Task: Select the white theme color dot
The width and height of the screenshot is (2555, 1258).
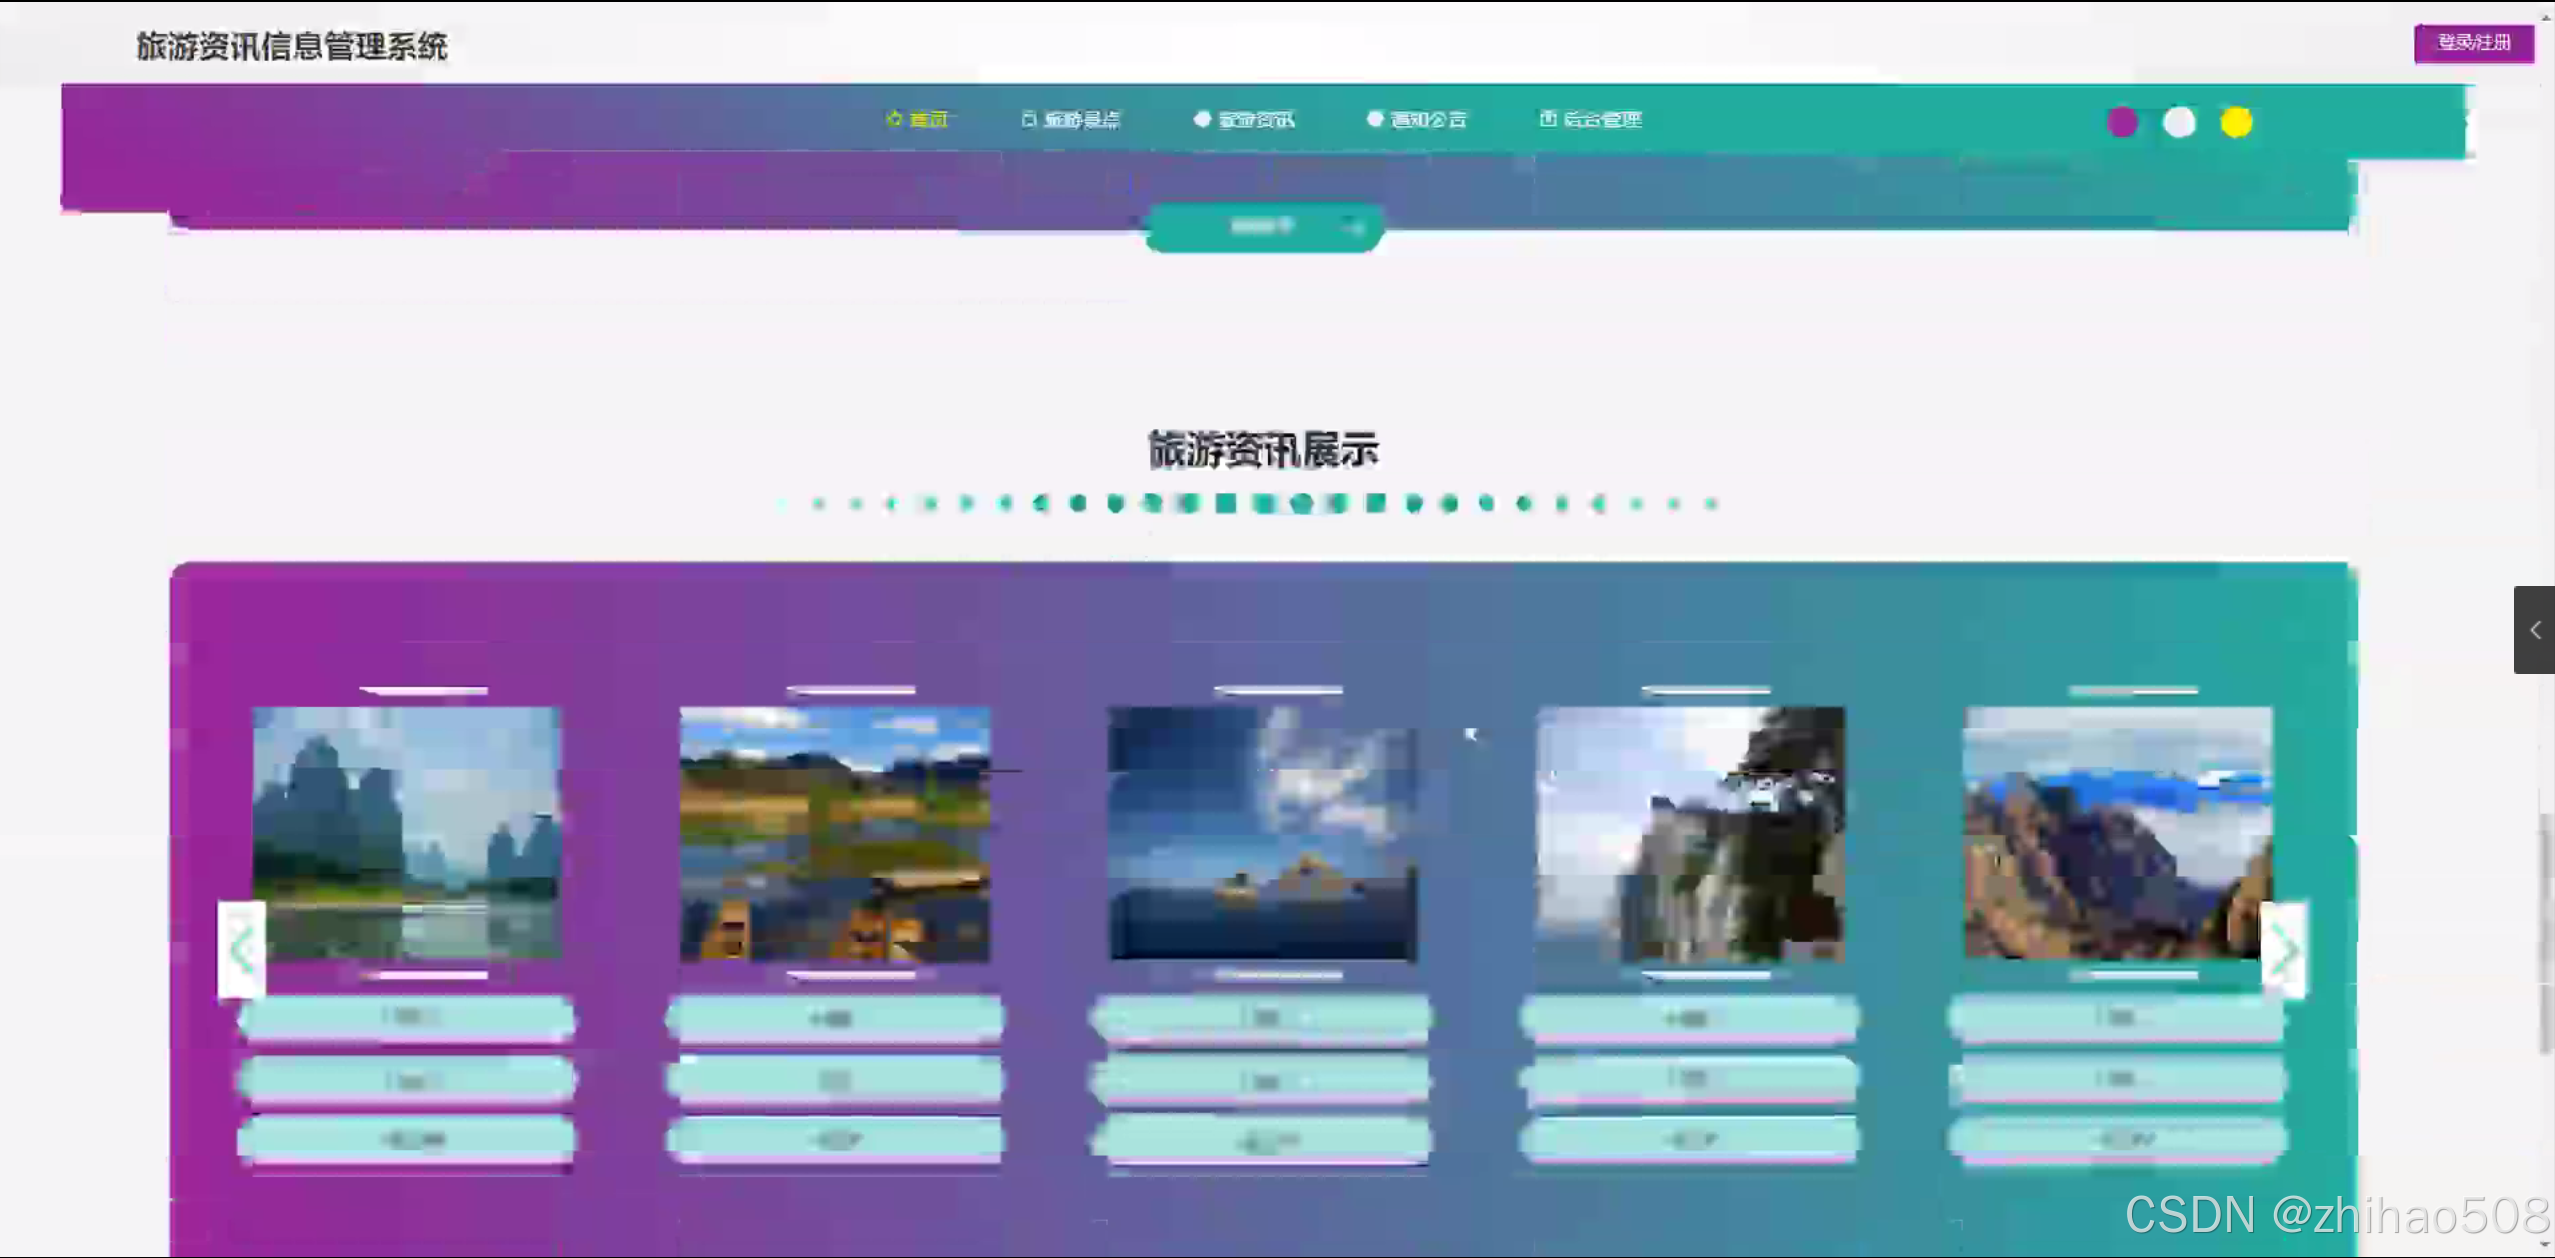Action: point(2179,122)
